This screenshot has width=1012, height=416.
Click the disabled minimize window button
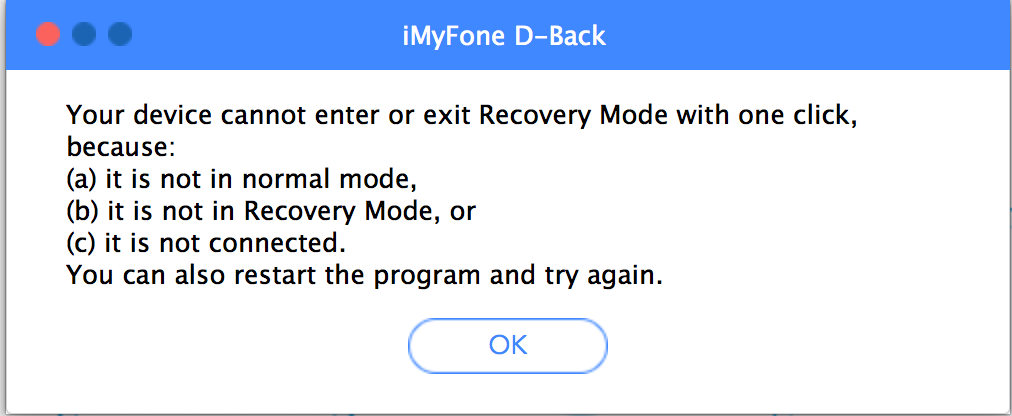(x=84, y=36)
